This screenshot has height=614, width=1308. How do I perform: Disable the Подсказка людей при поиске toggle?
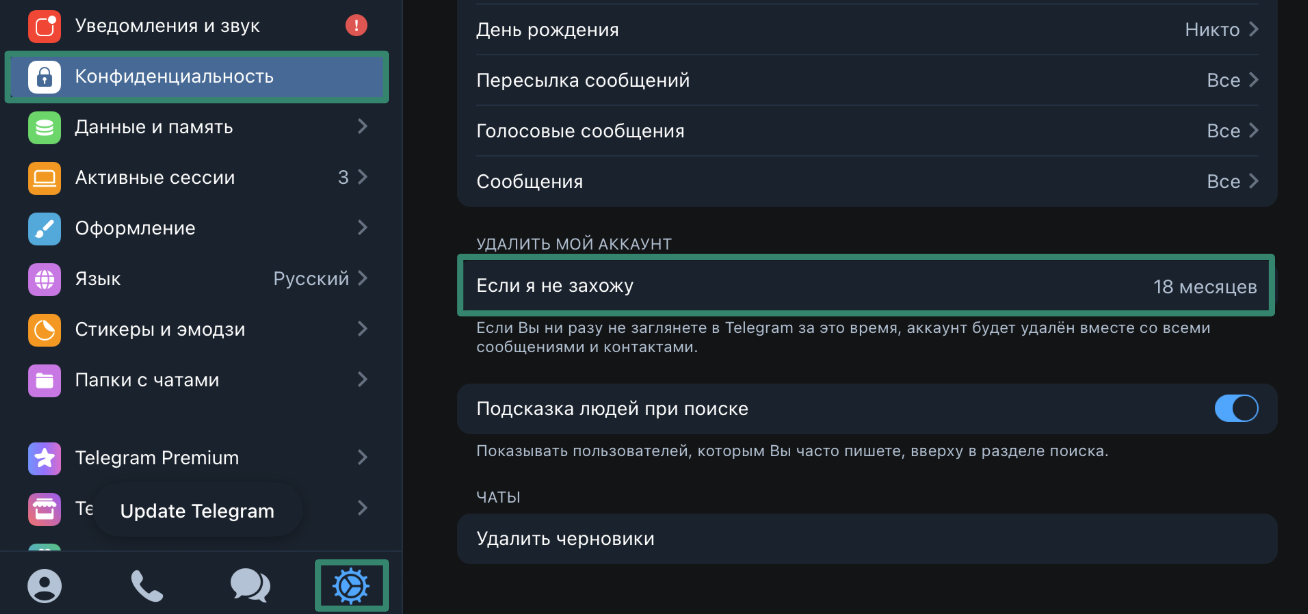[x=1237, y=408]
